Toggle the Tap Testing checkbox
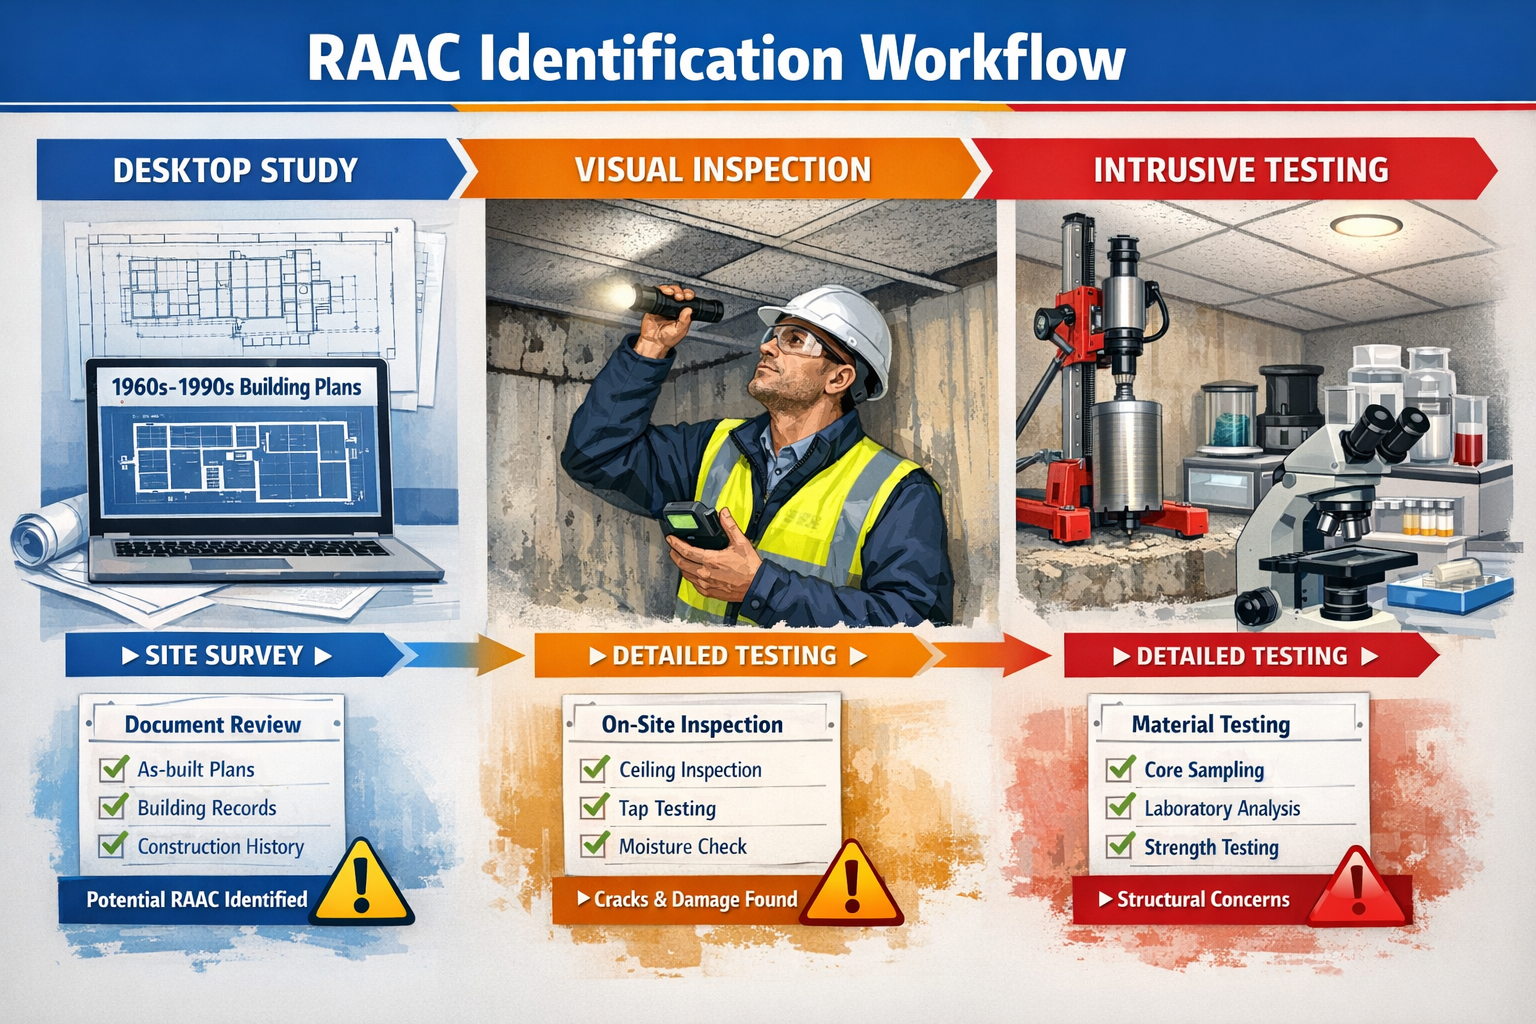This screenshot has height=1024, width=1536. point(592,808)
